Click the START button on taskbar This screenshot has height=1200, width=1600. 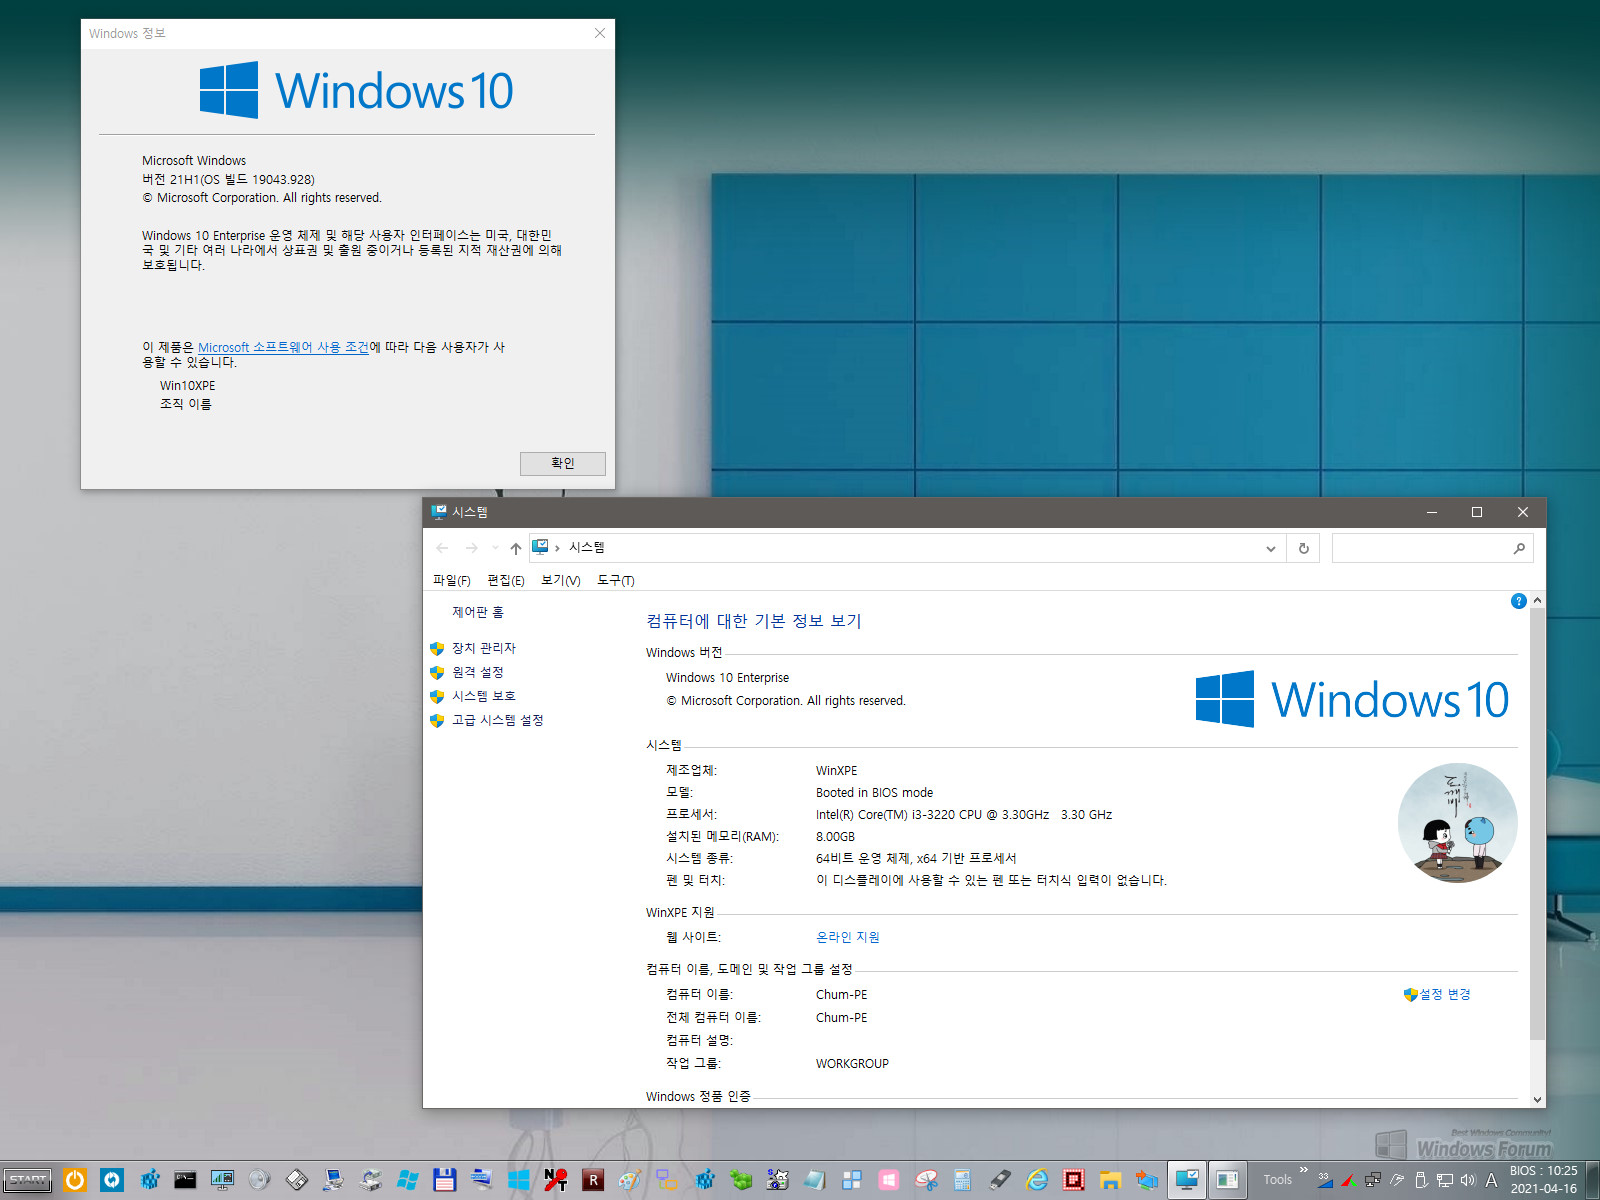(x=28, y=1180)
